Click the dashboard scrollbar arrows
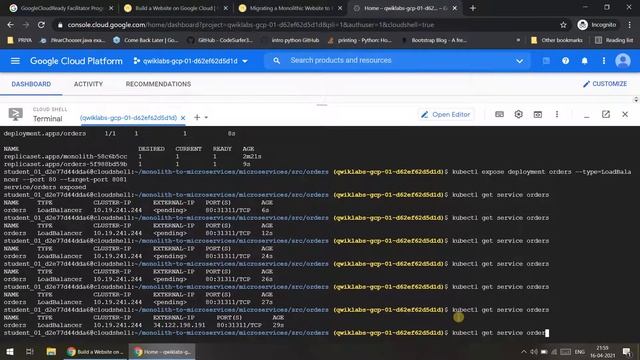The width and height of the screenshot is (640, 360). point(636,99)
